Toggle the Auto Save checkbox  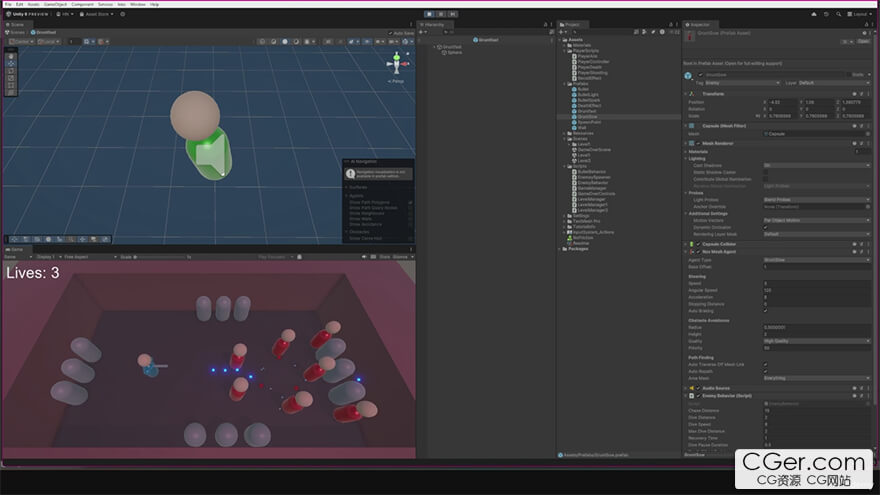[391, 33]
